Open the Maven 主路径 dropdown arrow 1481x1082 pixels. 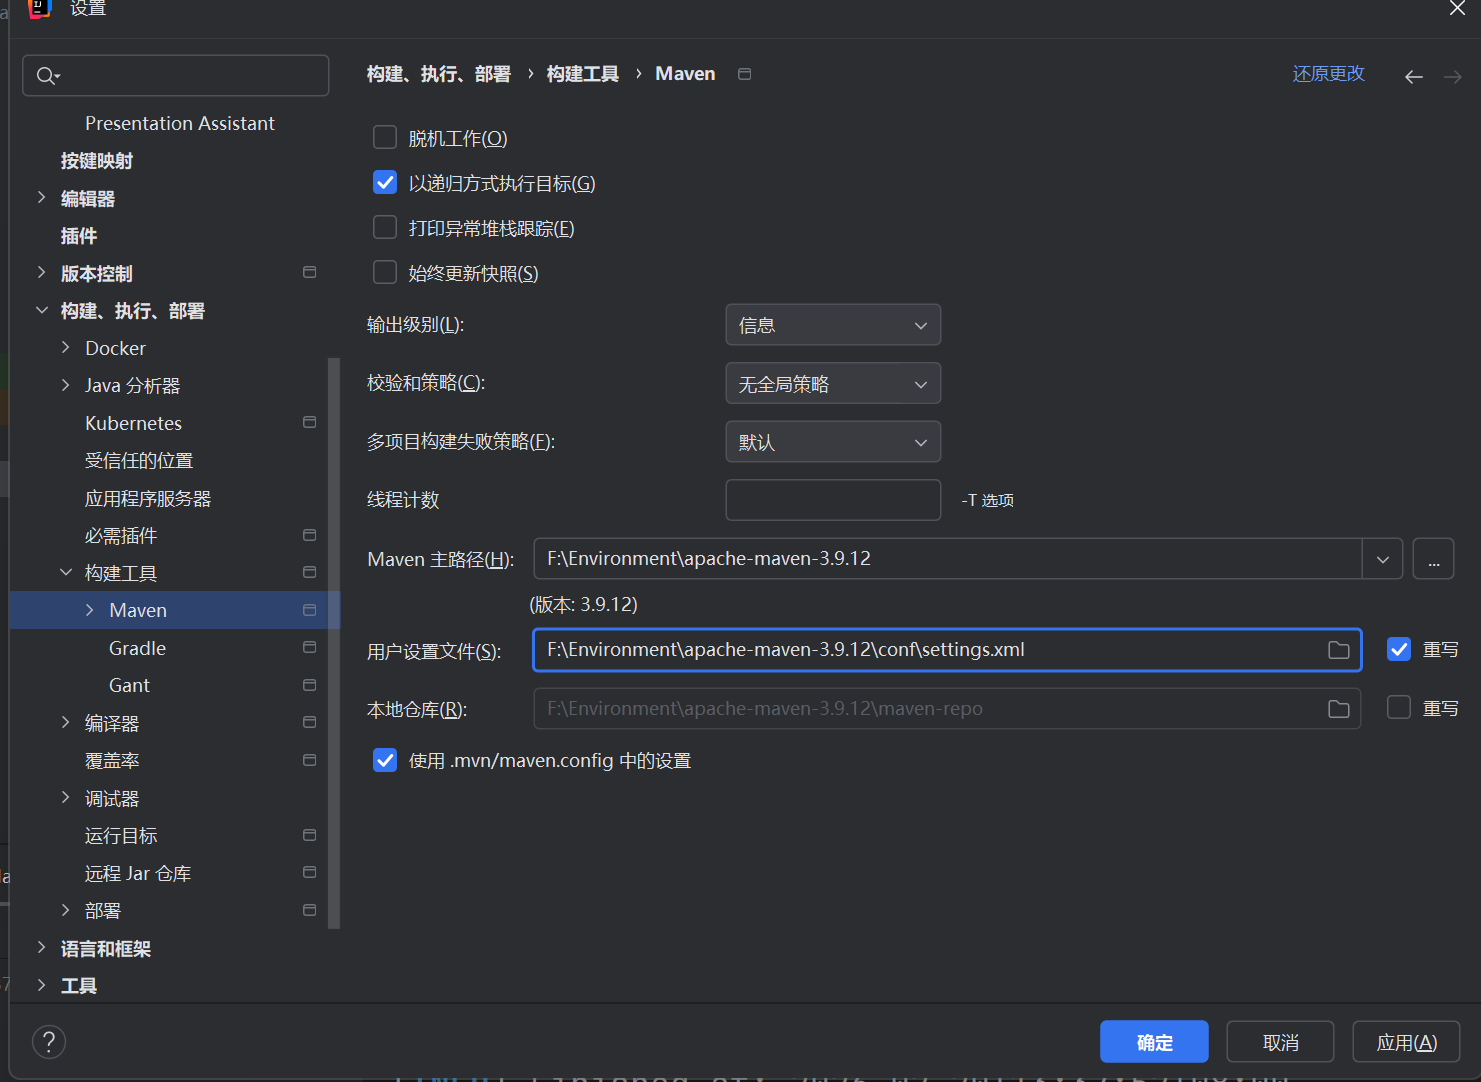point(1383,559)
